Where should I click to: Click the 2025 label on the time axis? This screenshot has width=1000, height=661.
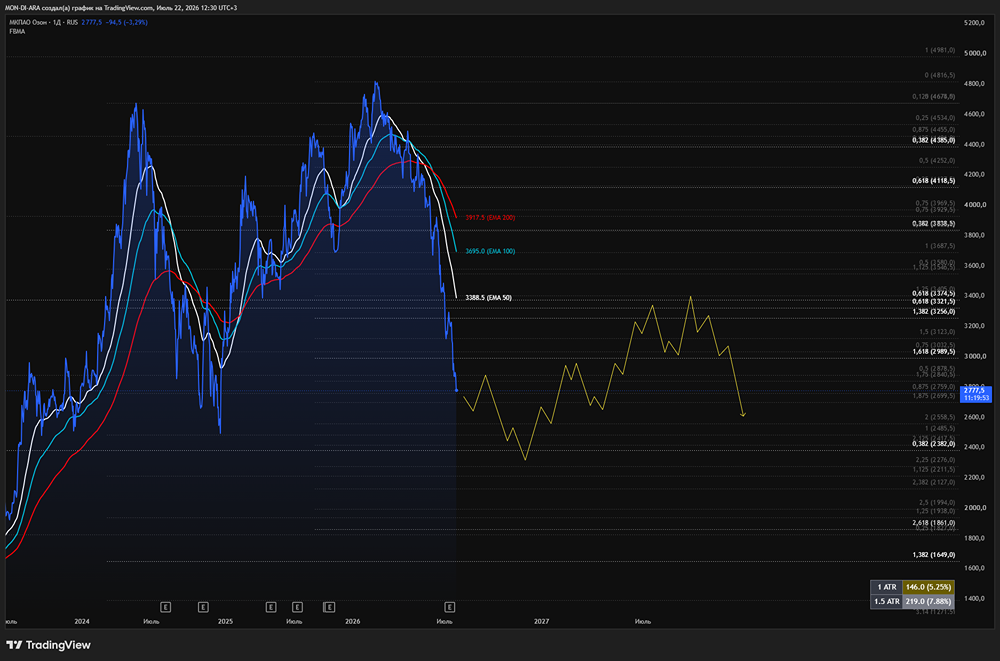(x=225, y=621)
